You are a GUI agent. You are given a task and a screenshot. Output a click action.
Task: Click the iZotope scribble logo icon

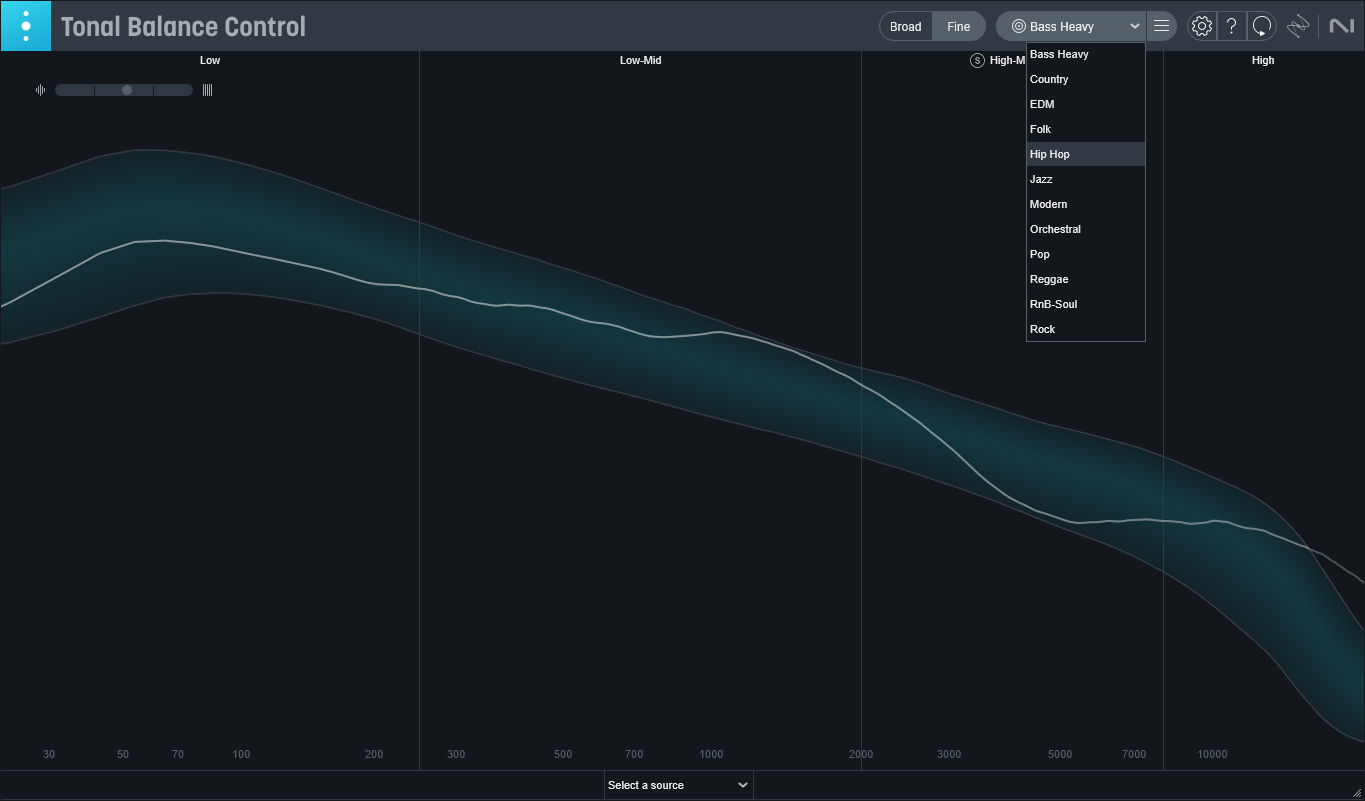(1298, 27)
